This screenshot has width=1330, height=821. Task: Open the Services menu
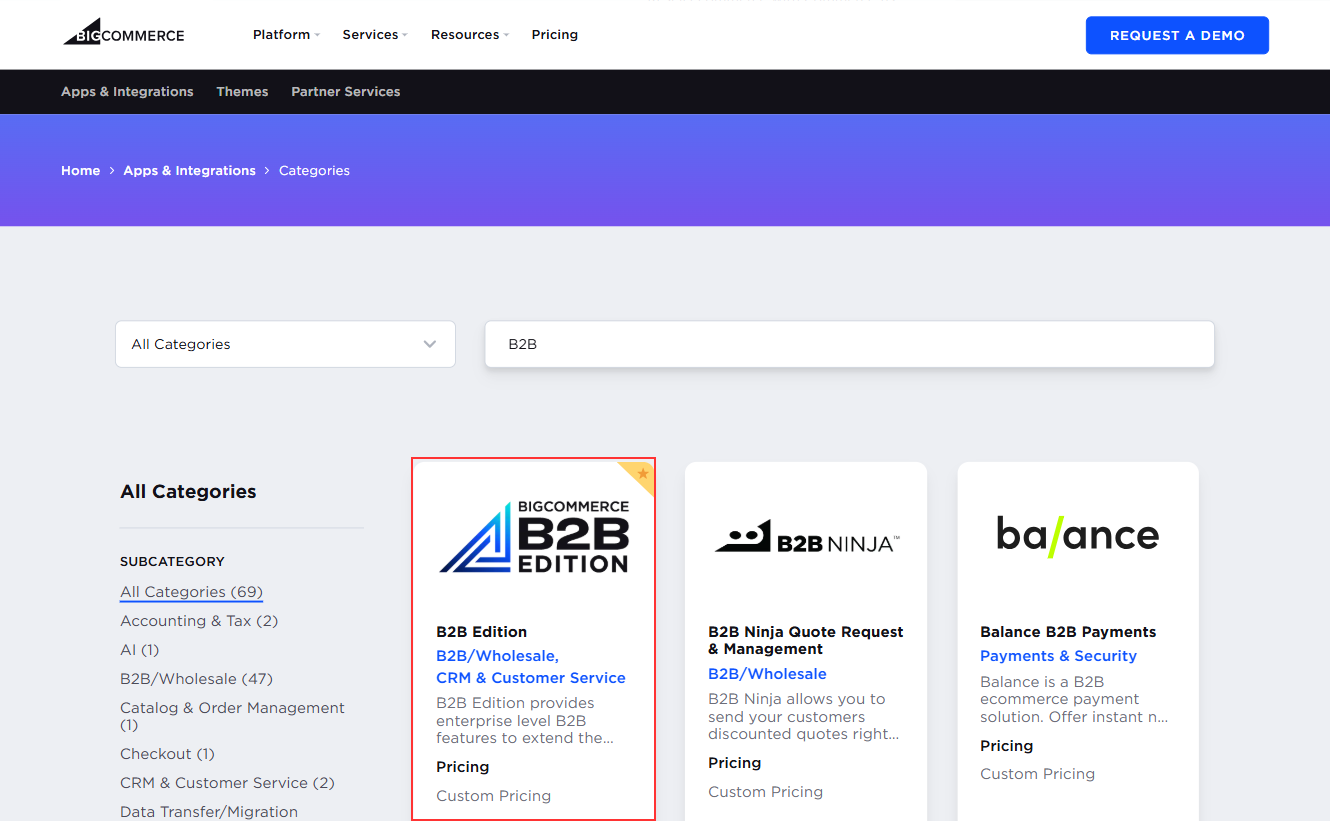pyautogui.click(x=375, y=34)
